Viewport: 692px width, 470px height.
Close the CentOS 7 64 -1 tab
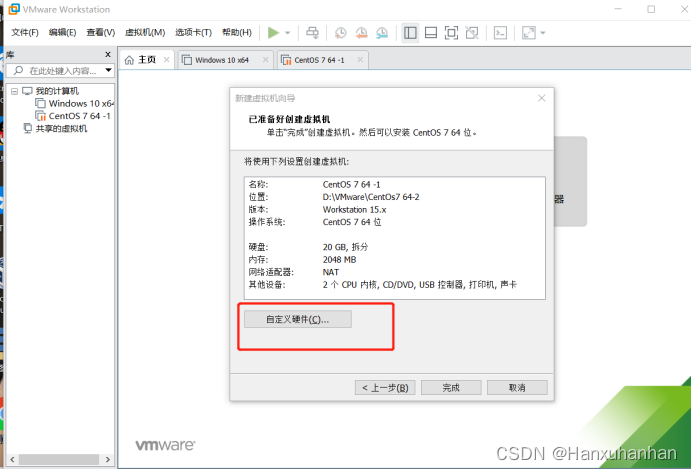(x=360, y=60)
